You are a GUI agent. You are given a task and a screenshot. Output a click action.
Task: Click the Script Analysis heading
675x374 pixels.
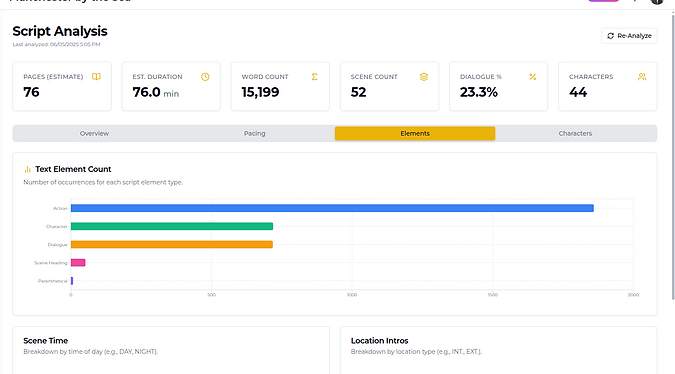point(60,31)
